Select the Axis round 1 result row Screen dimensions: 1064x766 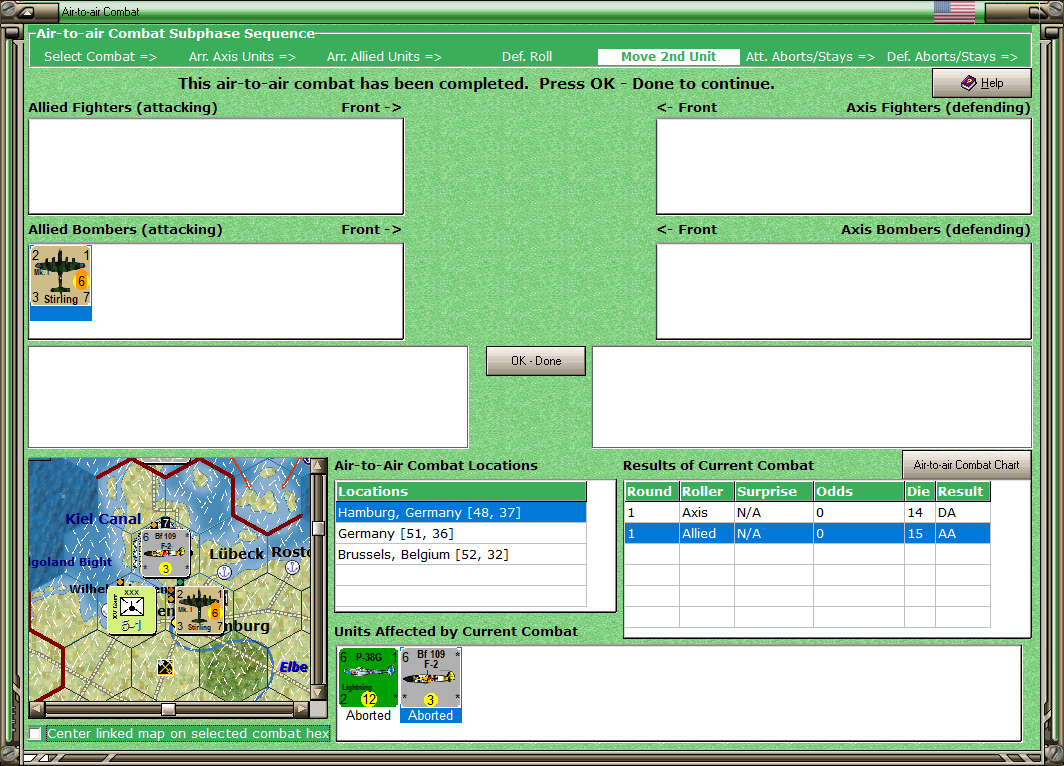click(807, 512)
